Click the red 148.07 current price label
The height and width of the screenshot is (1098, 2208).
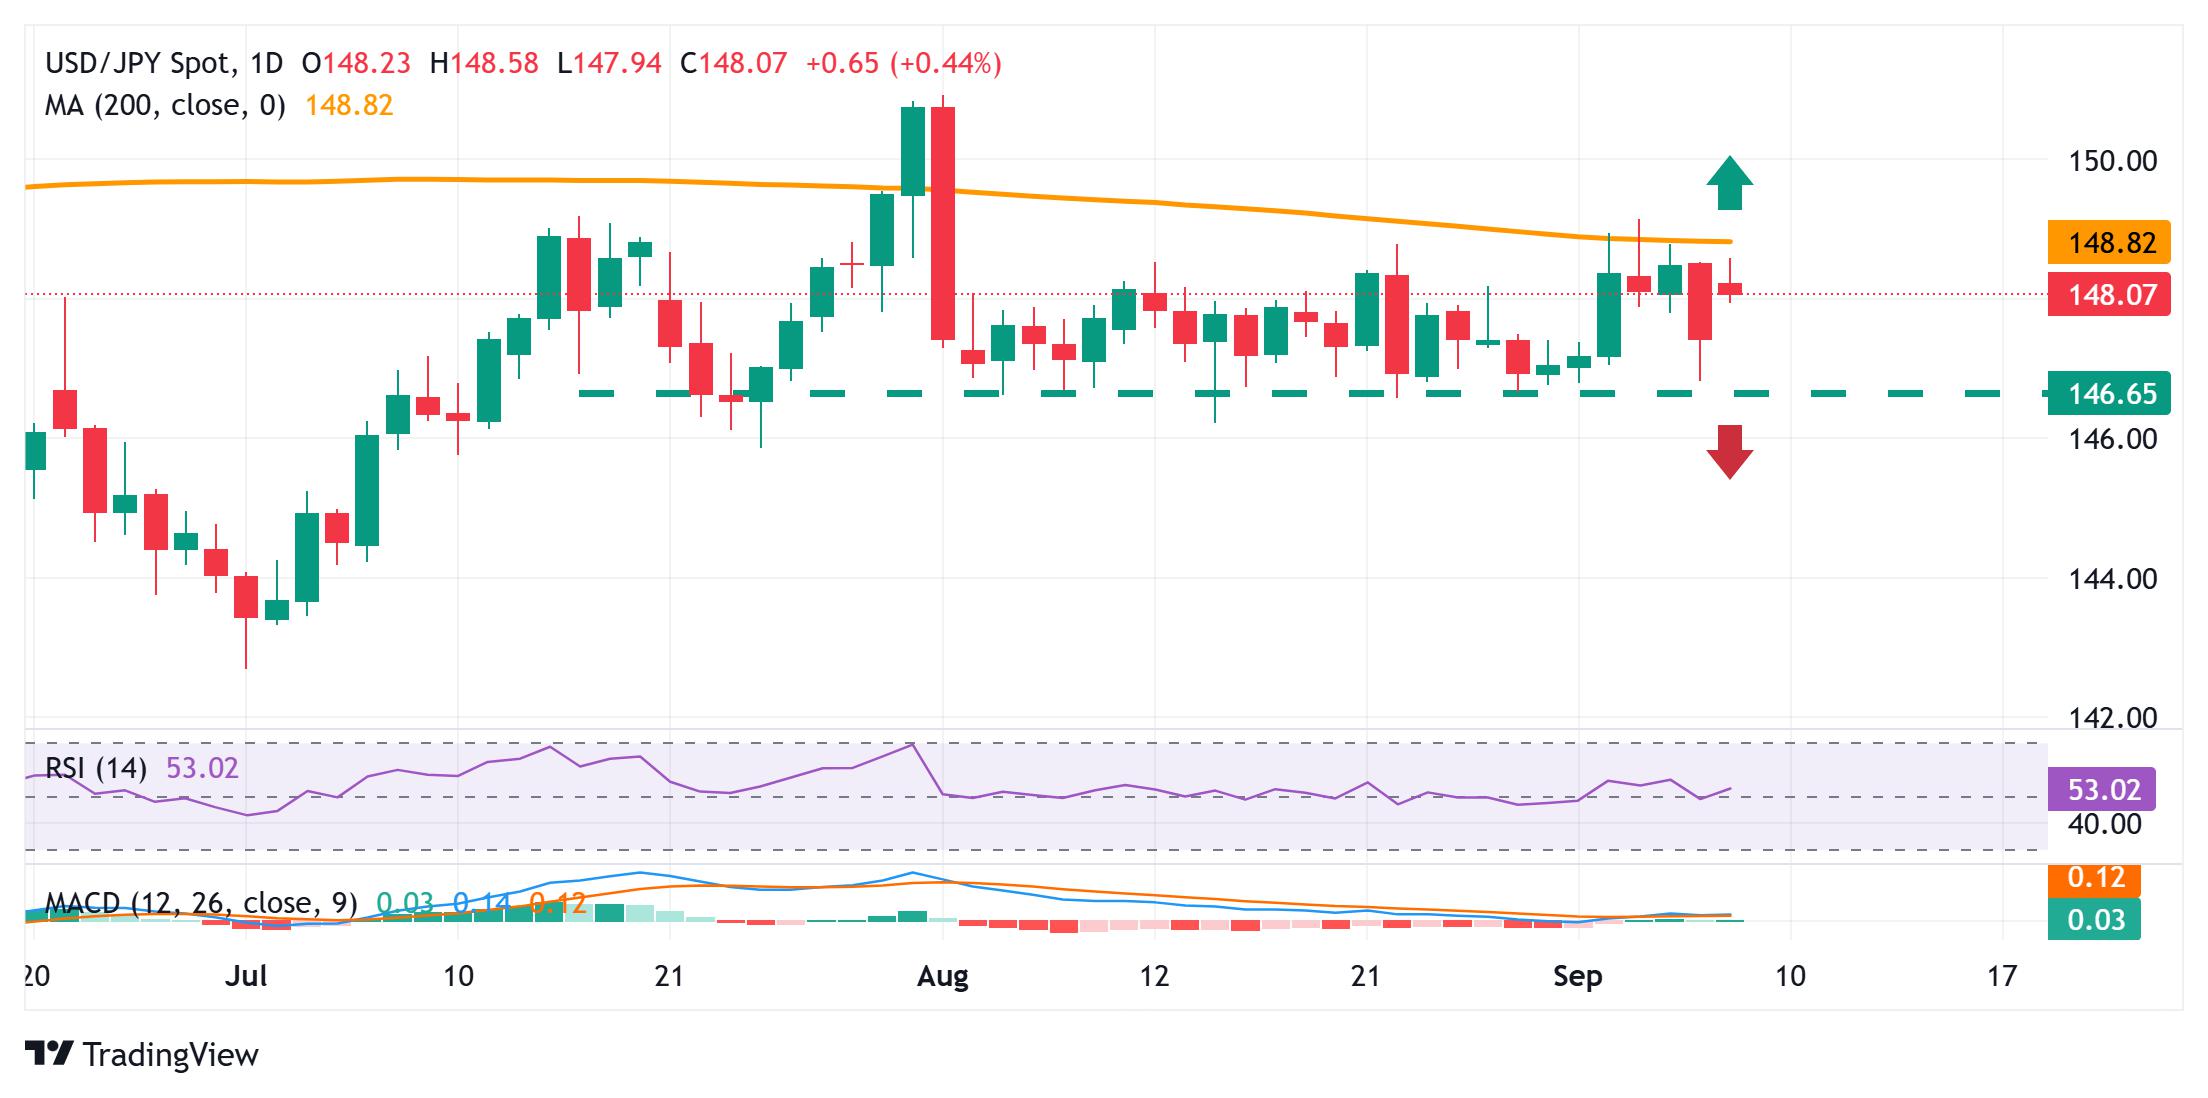[2109, 294]
